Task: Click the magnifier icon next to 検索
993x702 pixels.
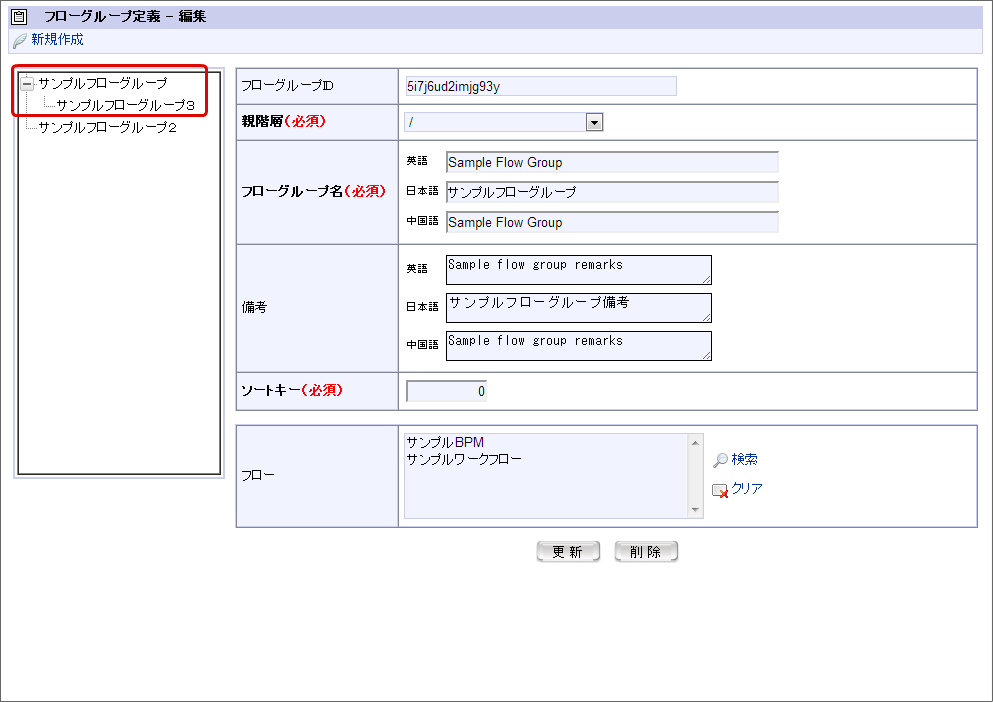Action: [x=720, y=460]
